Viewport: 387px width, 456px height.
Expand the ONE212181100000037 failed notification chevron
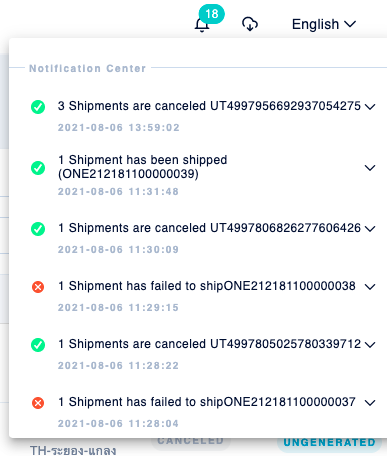coord(370,403)
